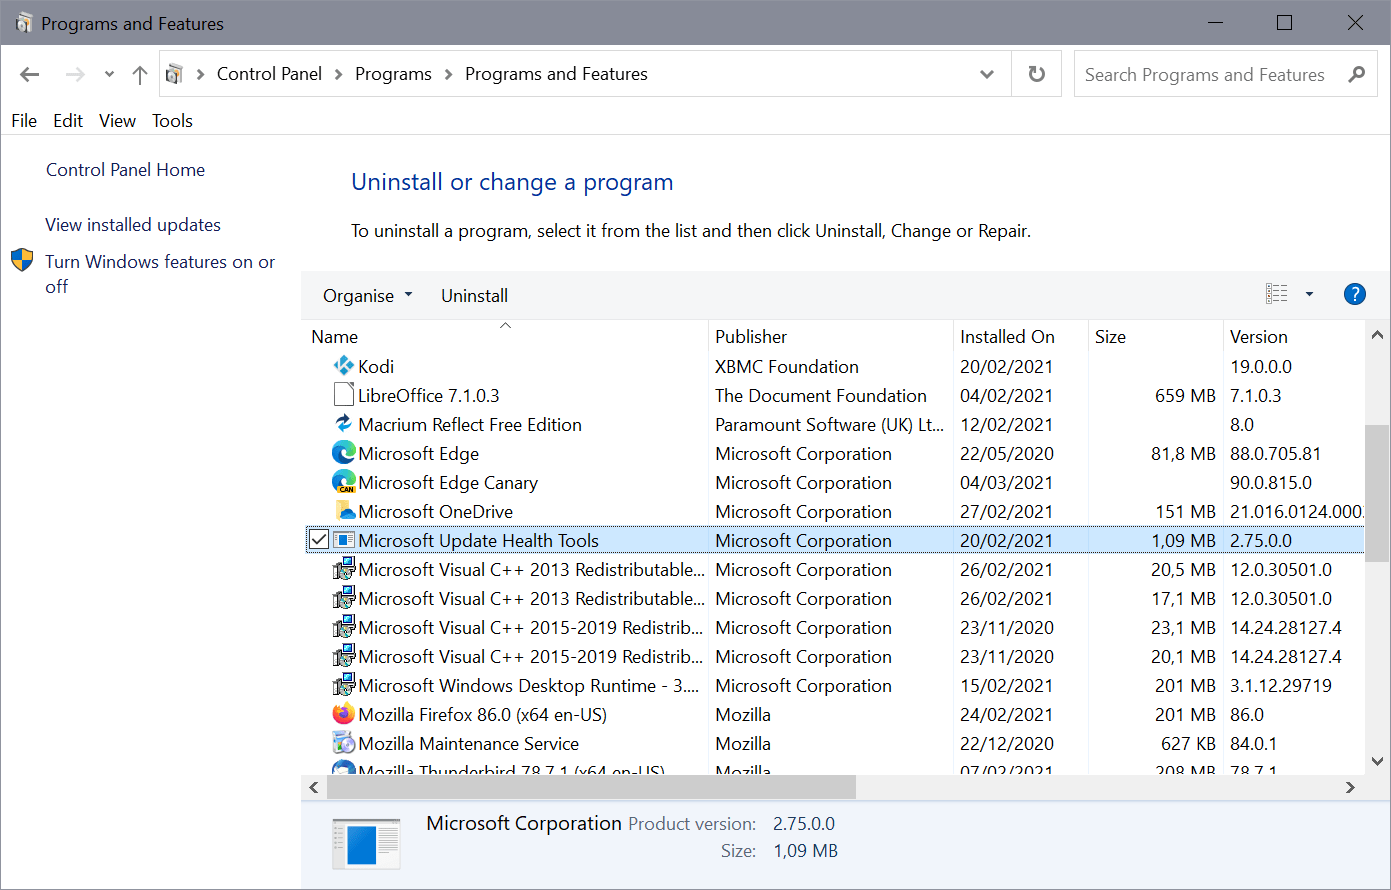Click the Mozilla Firefox 86.0 icon
The width and height of the screenshot is (1391, 890).
click(343, 714)
